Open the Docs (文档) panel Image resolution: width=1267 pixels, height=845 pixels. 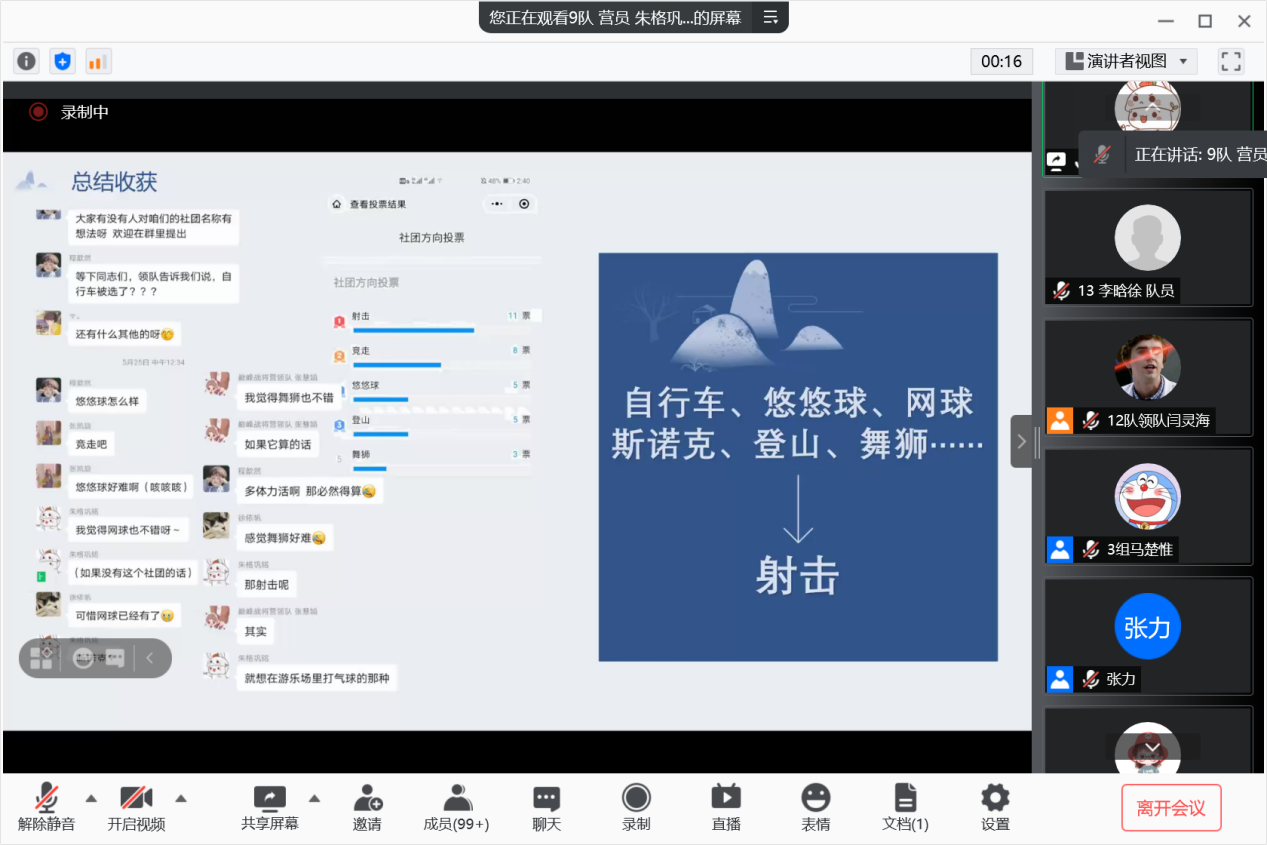[905, 807]
